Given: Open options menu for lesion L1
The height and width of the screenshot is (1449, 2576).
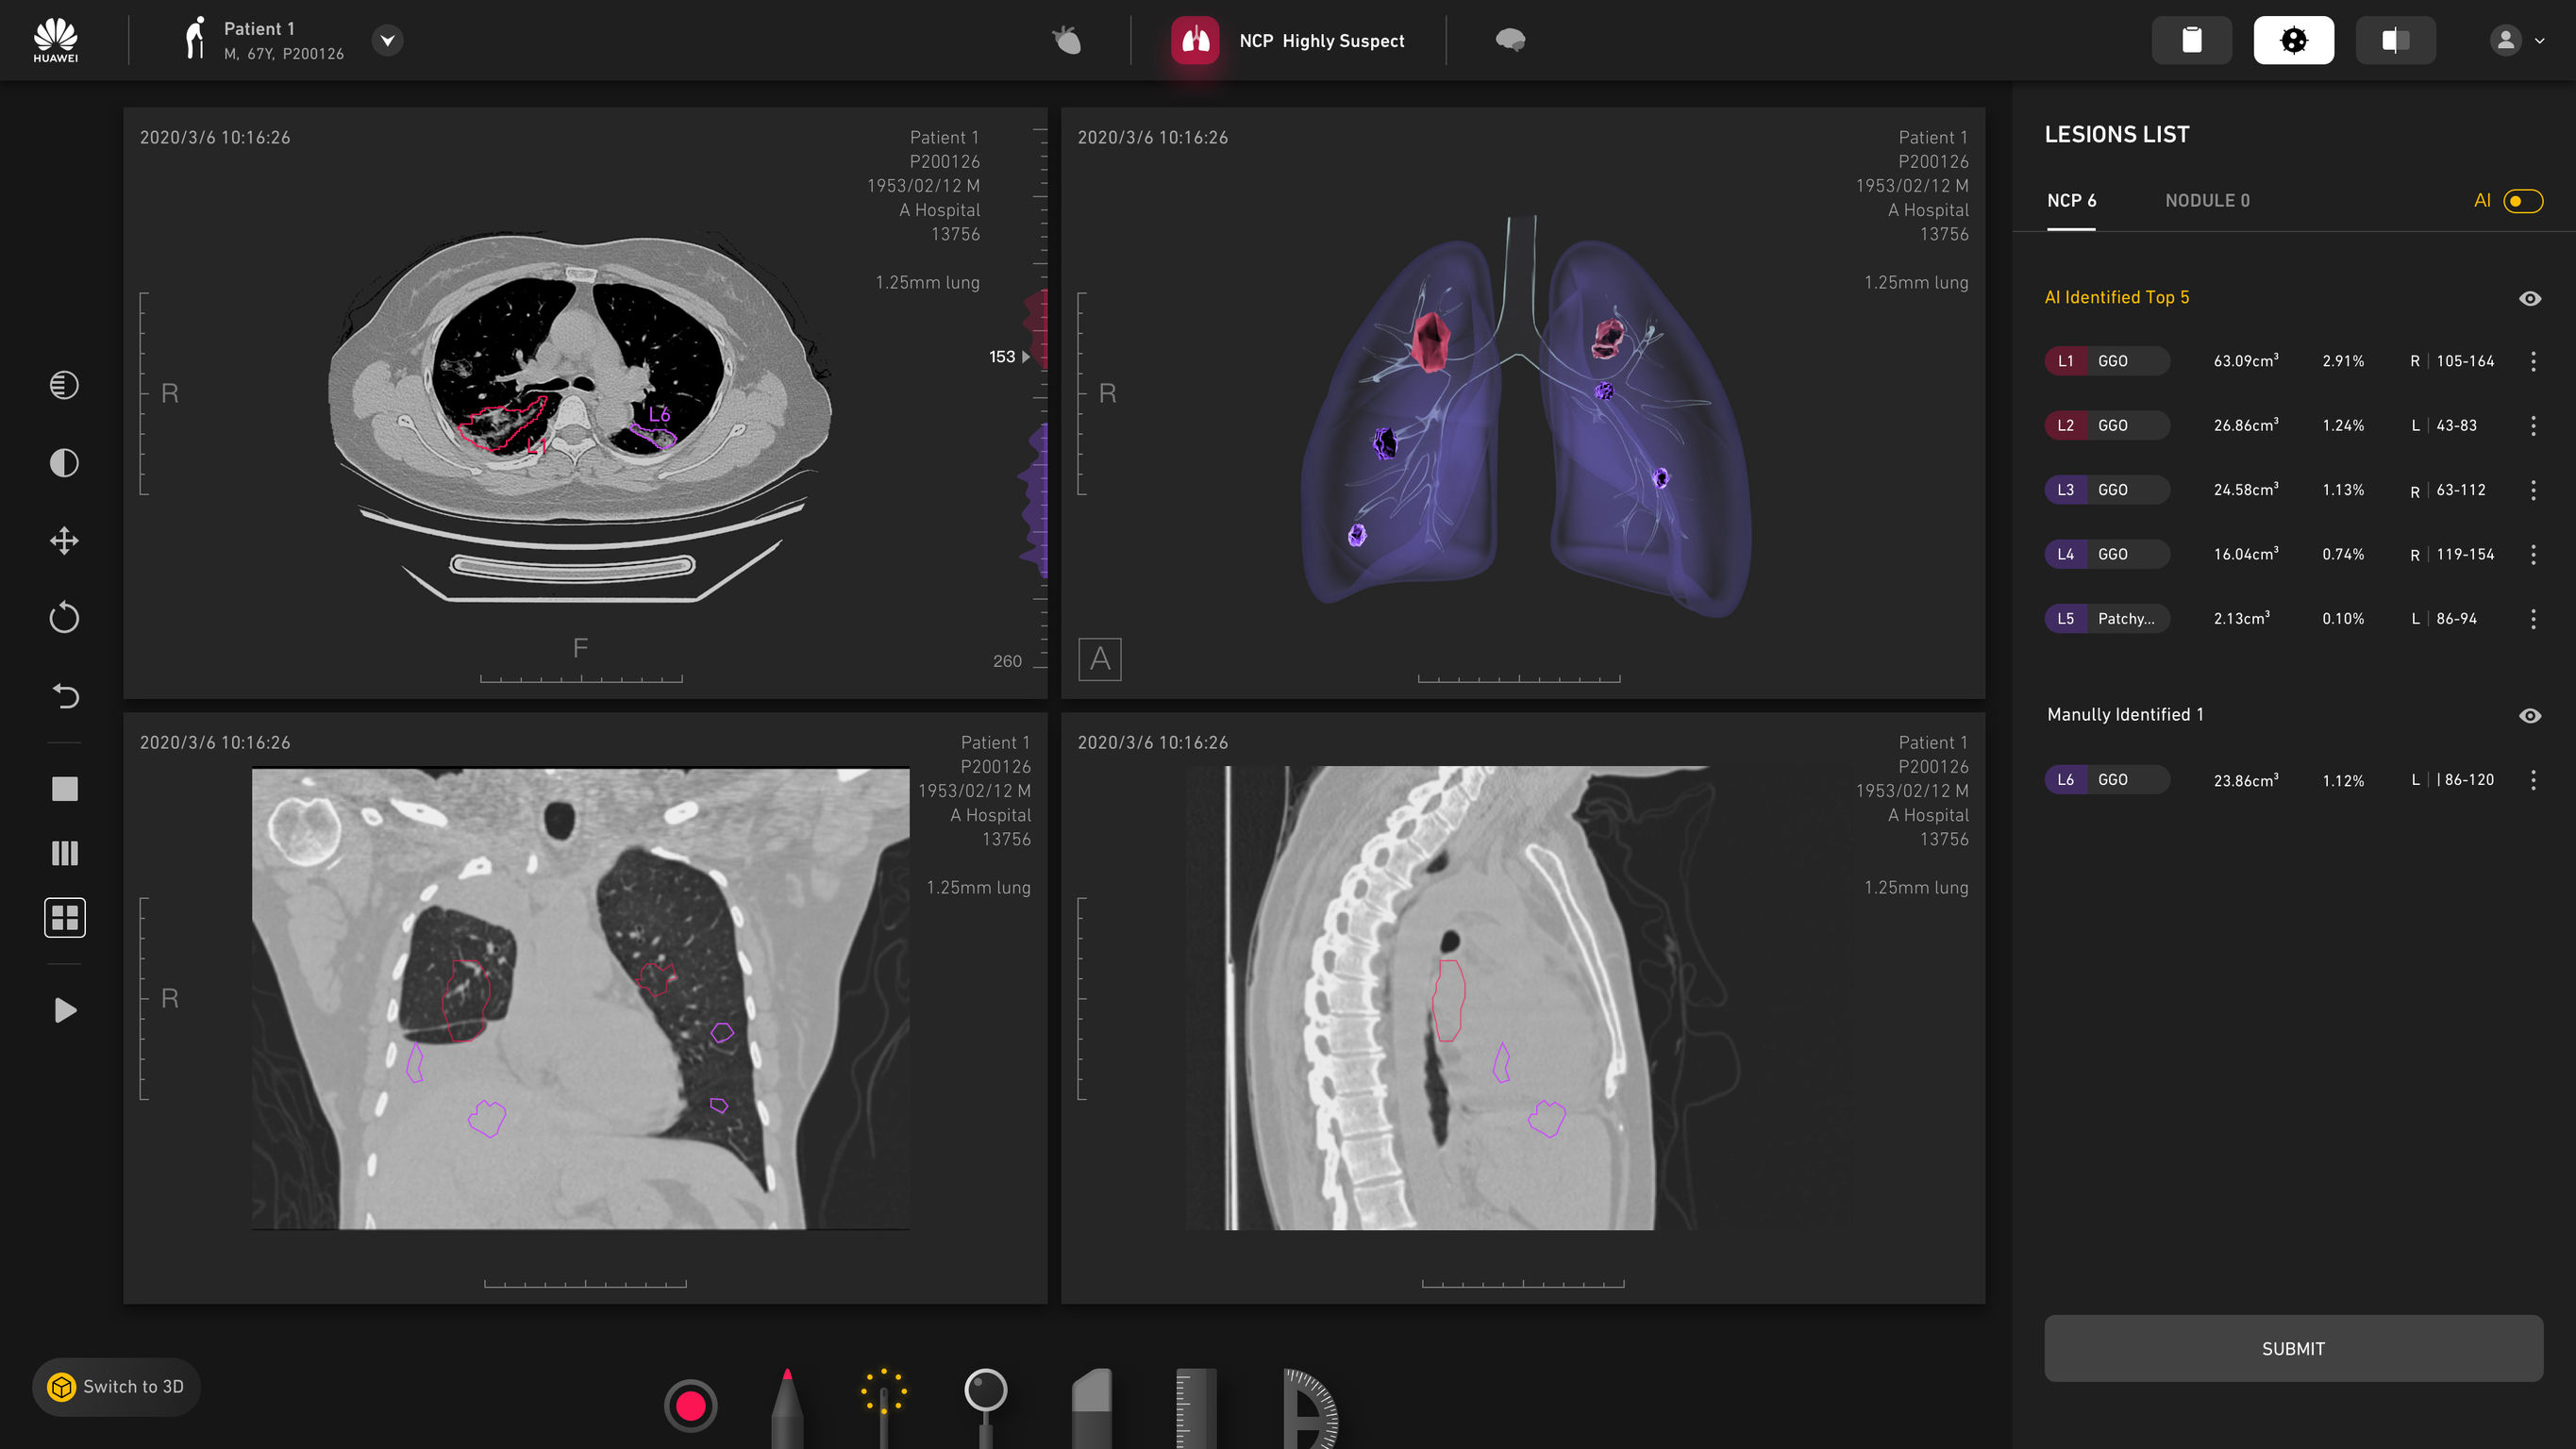Looking at the screenshot, I should tap(2533, 361).
